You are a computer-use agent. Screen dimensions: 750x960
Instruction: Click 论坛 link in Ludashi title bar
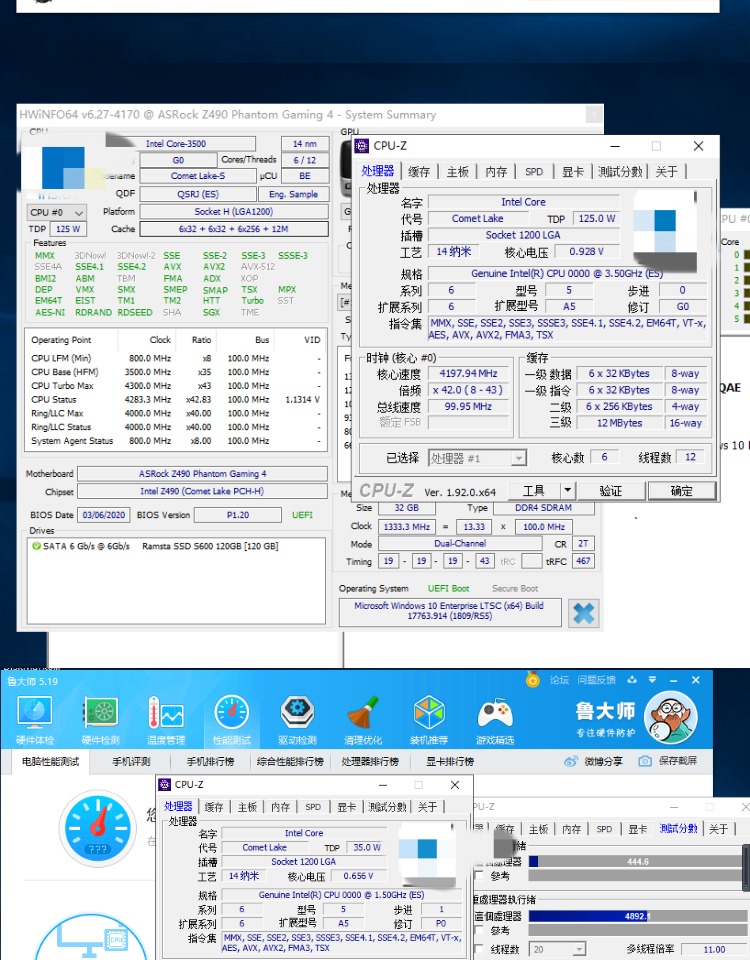[x=559, y=680]
